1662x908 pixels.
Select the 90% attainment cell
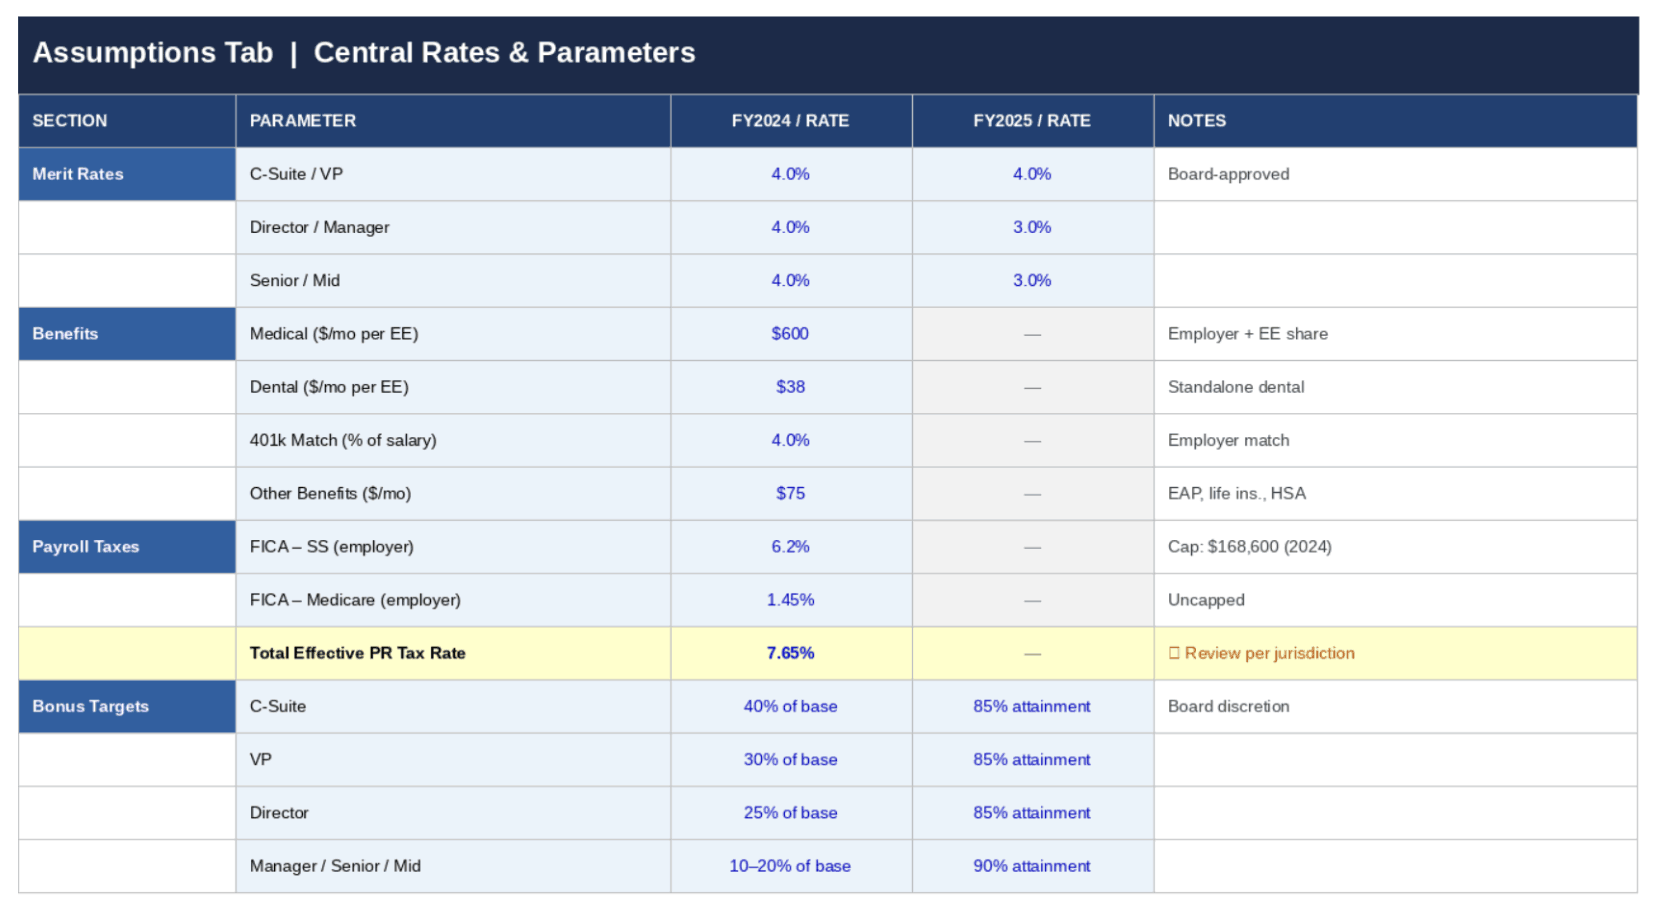pyautogui.click(x=1031, y=866)
